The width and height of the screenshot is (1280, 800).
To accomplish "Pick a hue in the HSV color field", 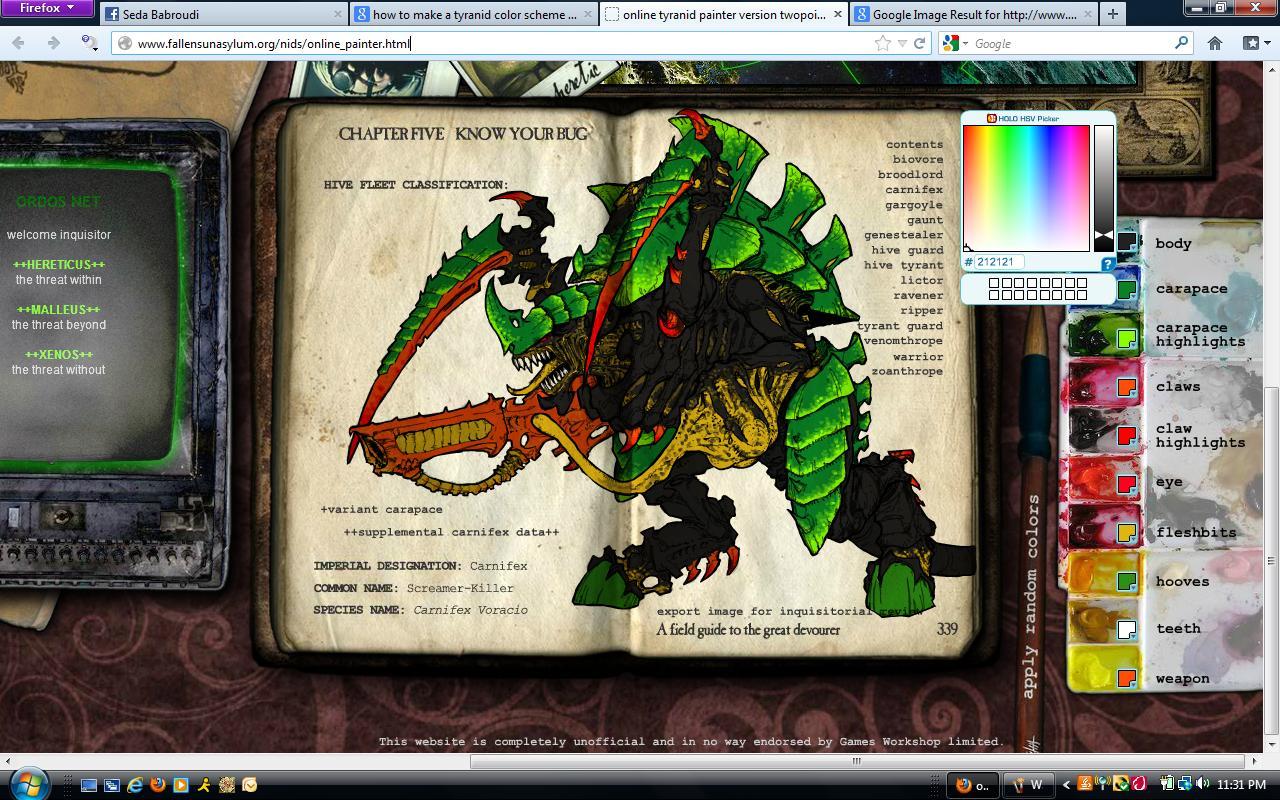I will point(1026,188).
